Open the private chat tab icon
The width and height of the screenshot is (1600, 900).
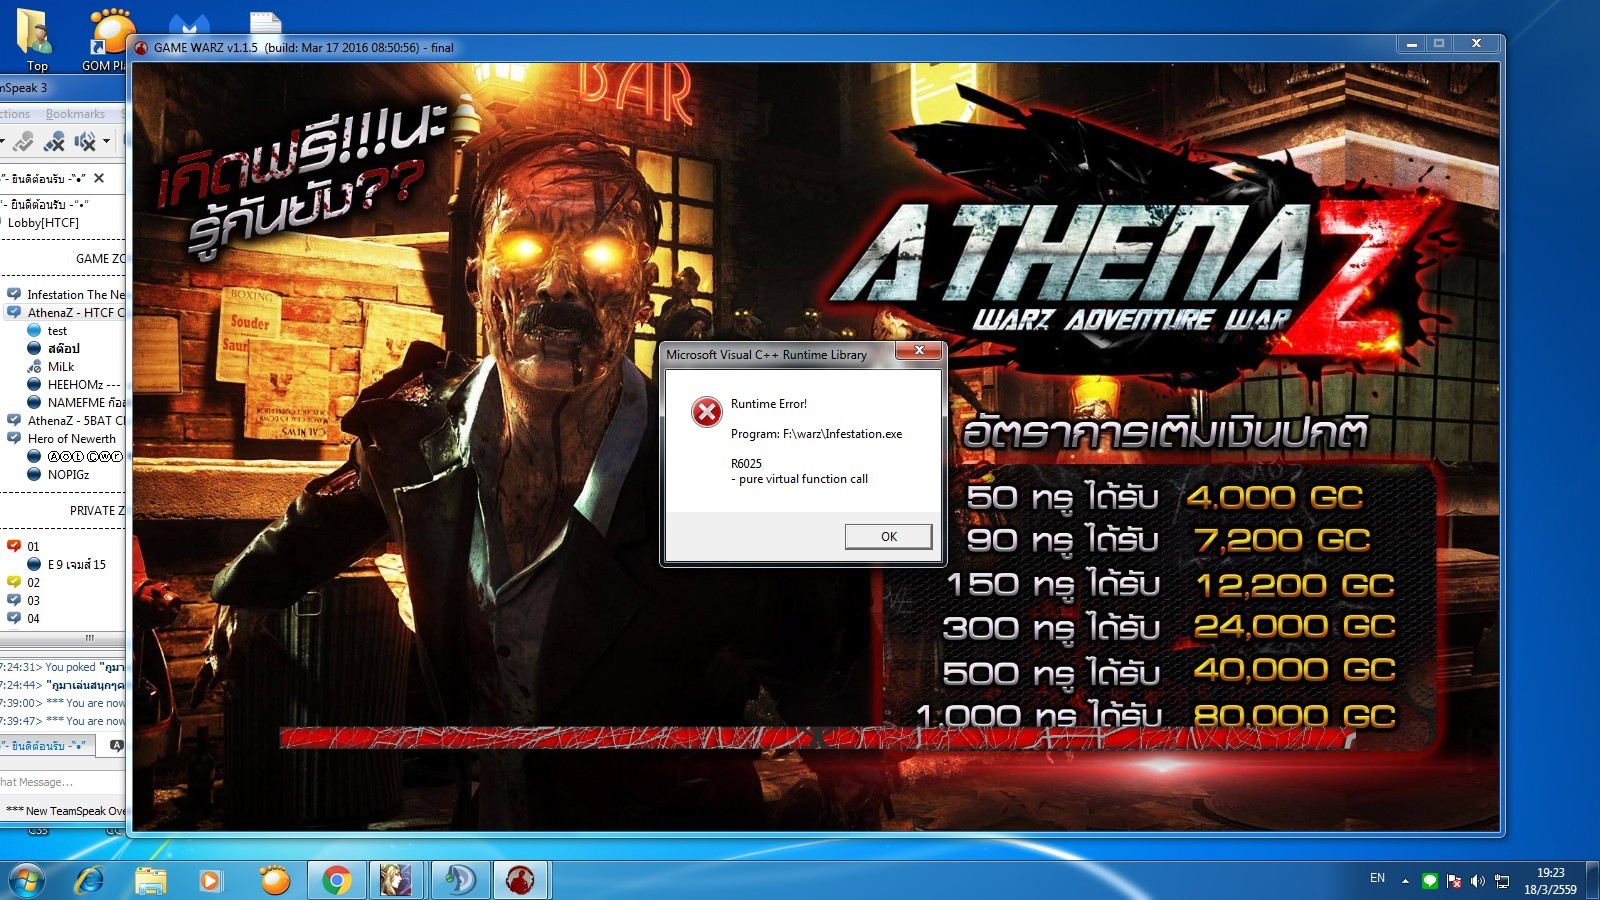[x=116, y=746]
